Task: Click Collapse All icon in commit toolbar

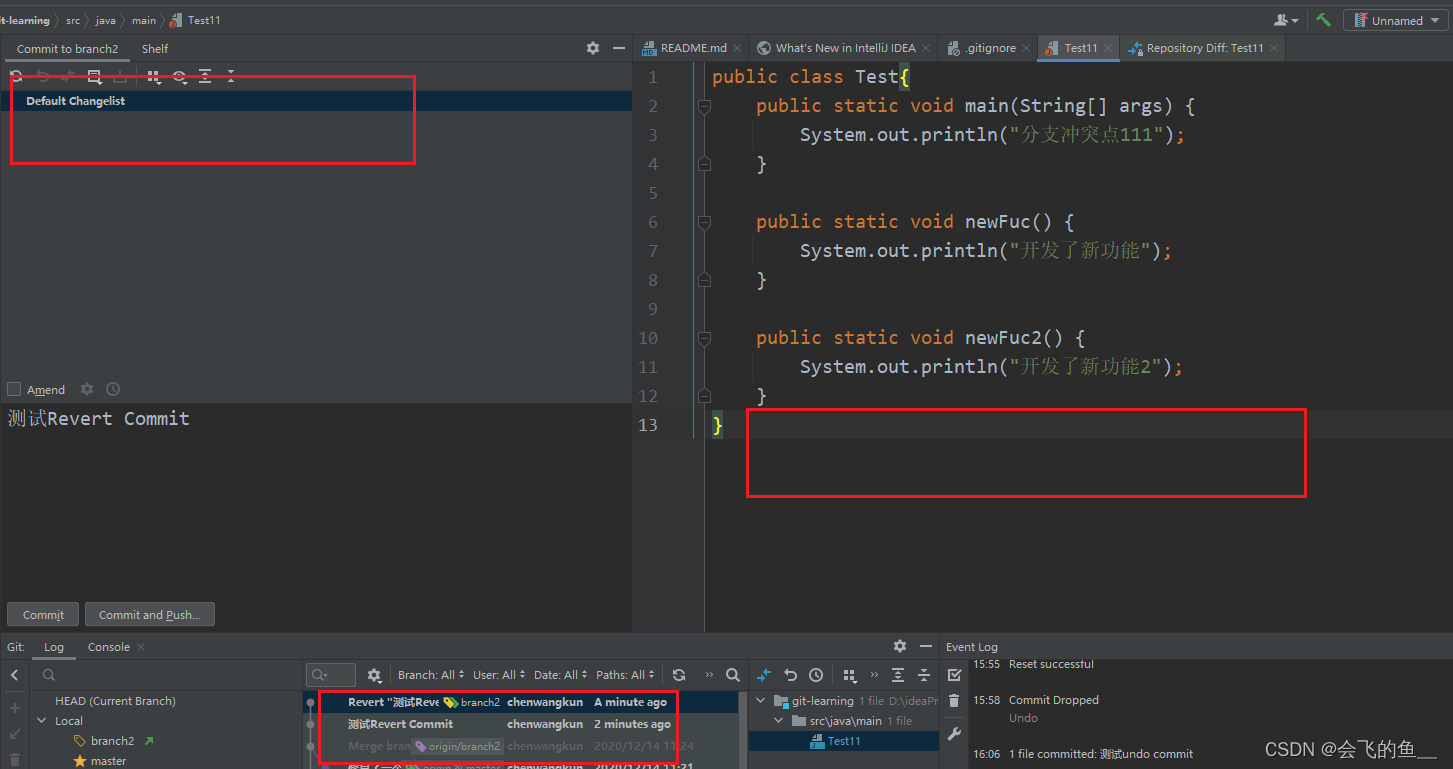Action: coord(231,76)
